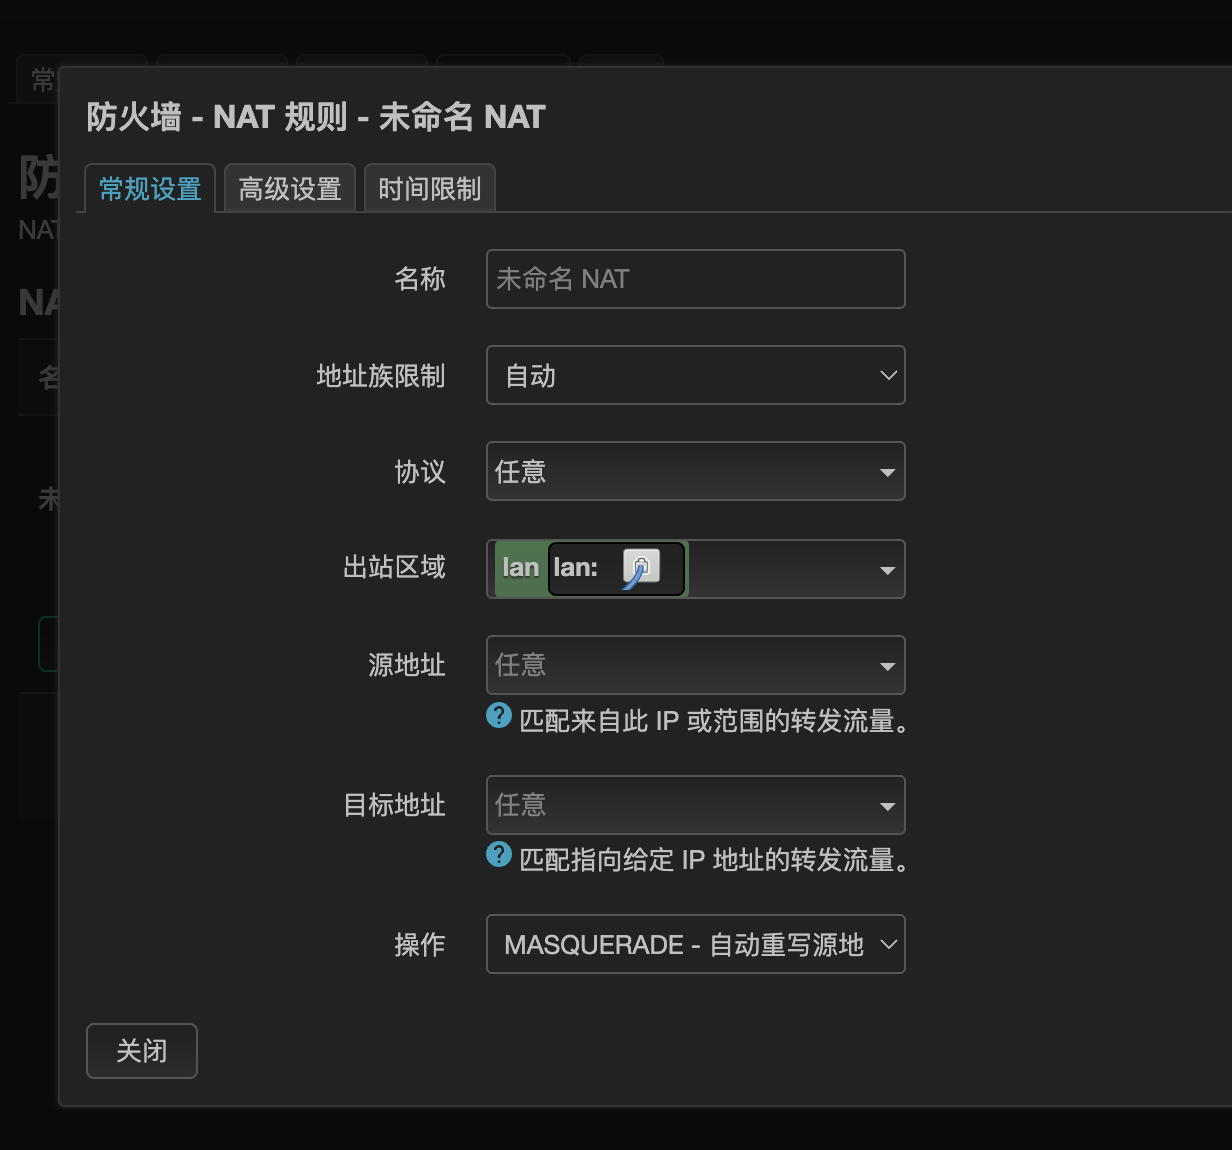Click the 名称 field label
The width and height of the screenshot is (1232, 1150).
pyautogui.click(x=420, y=279)
